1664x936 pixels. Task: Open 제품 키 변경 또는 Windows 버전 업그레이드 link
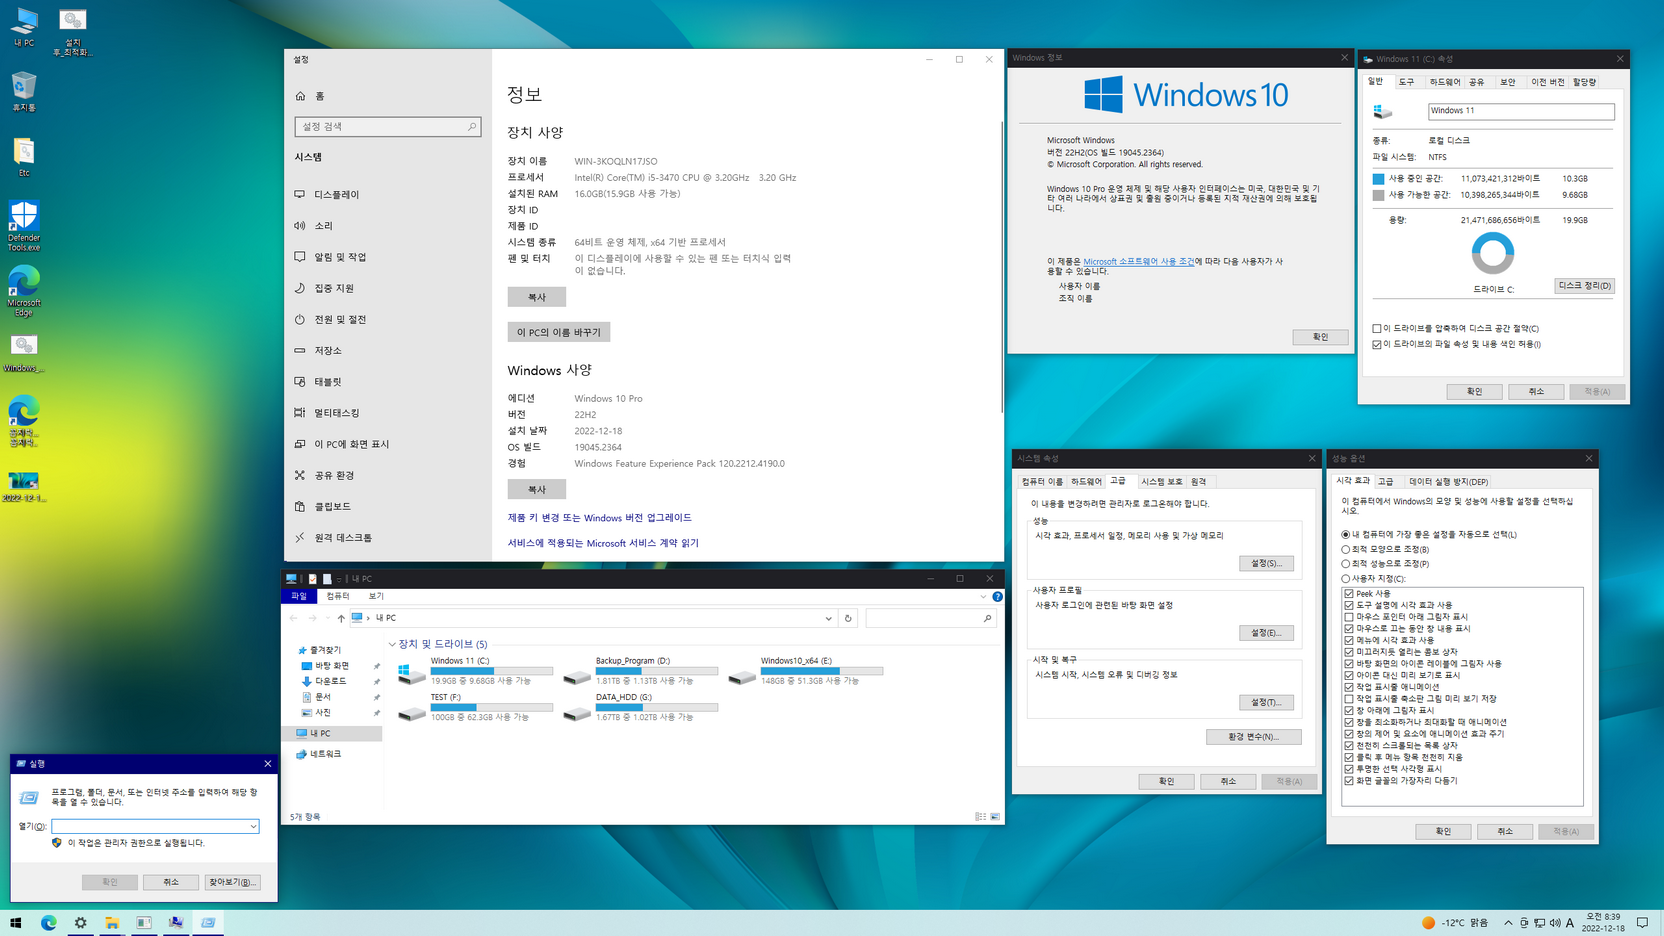(599, 518)
